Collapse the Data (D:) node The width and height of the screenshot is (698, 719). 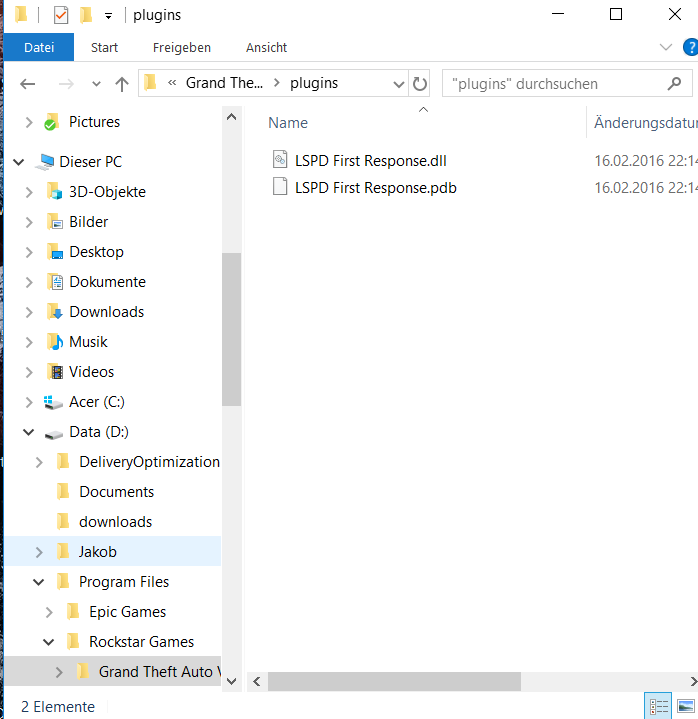[x=29, y=432]
